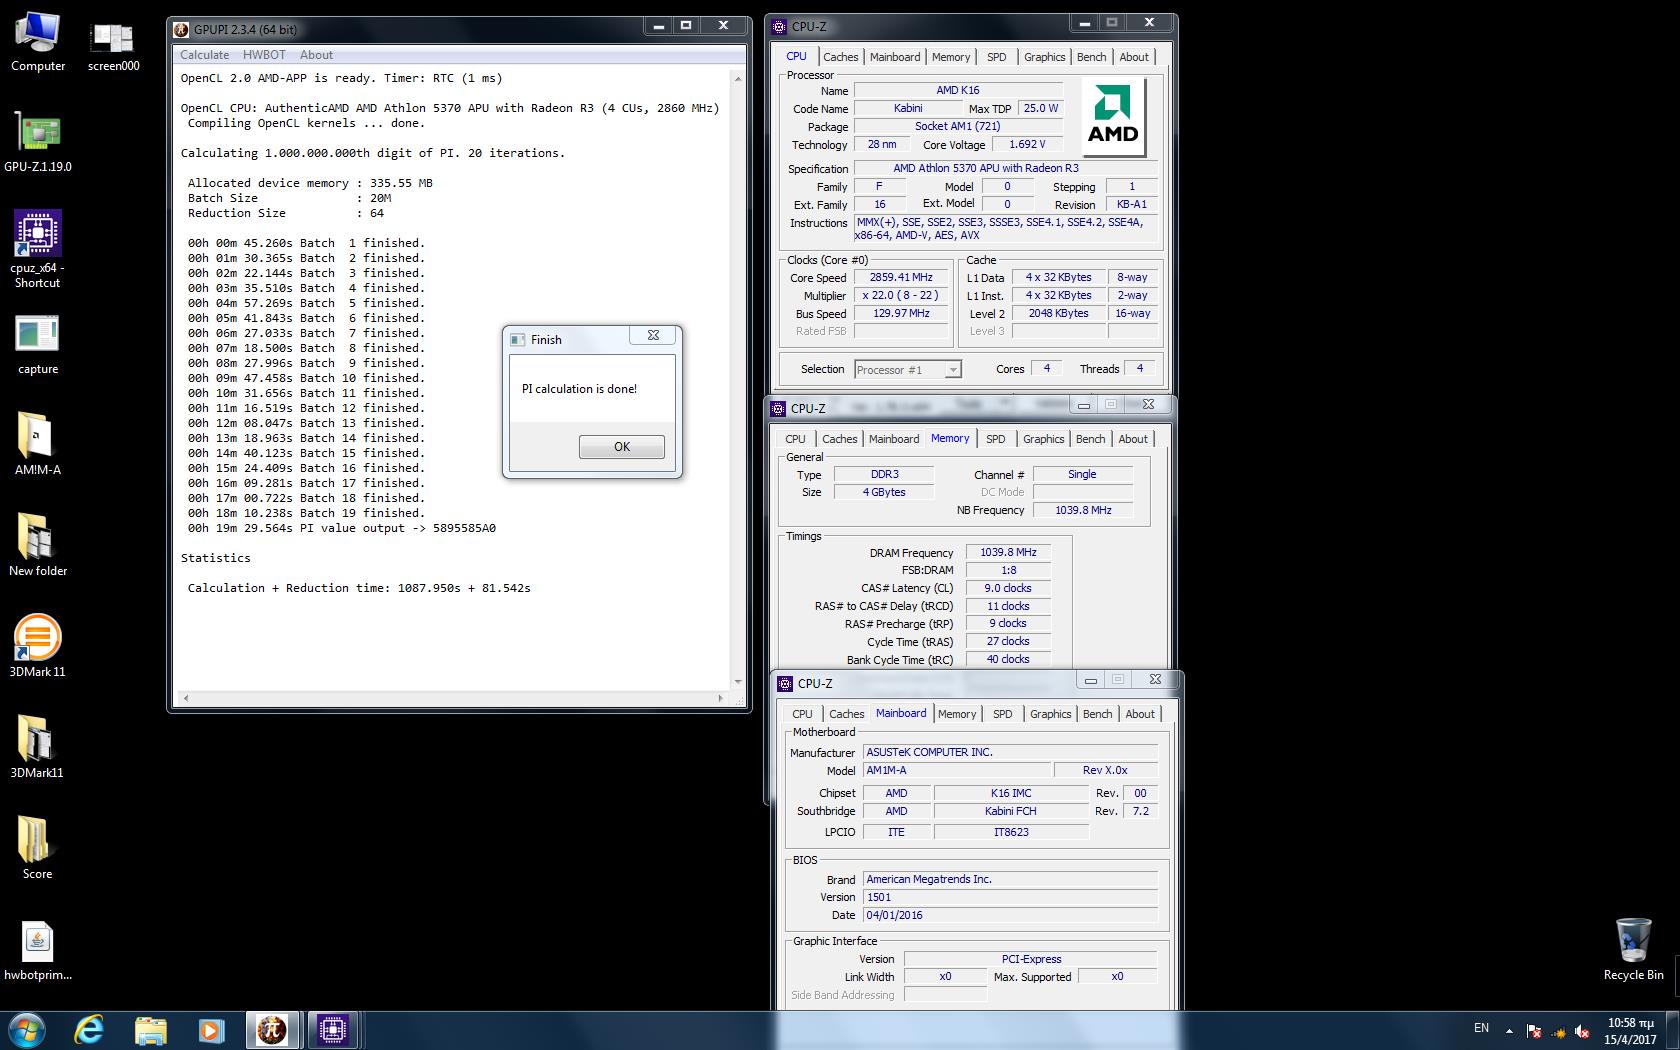Screen dimensions: 1680x1050
Task: Click the Core Speed value 2859.41 MHz
Action: click(901, 278)
